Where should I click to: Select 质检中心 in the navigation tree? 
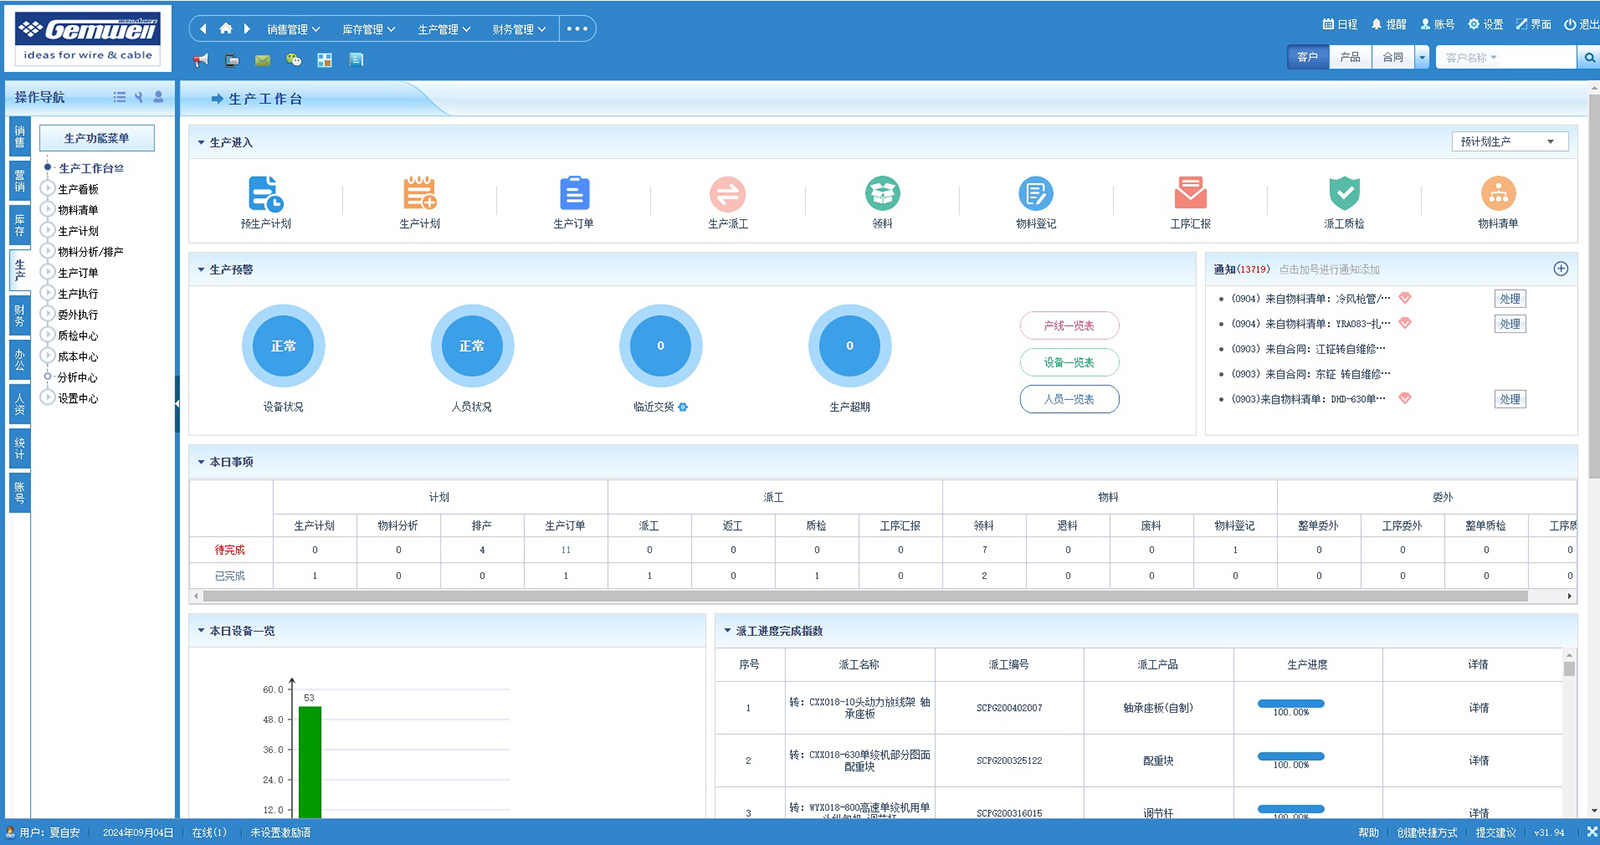click(x=78, y=336)
